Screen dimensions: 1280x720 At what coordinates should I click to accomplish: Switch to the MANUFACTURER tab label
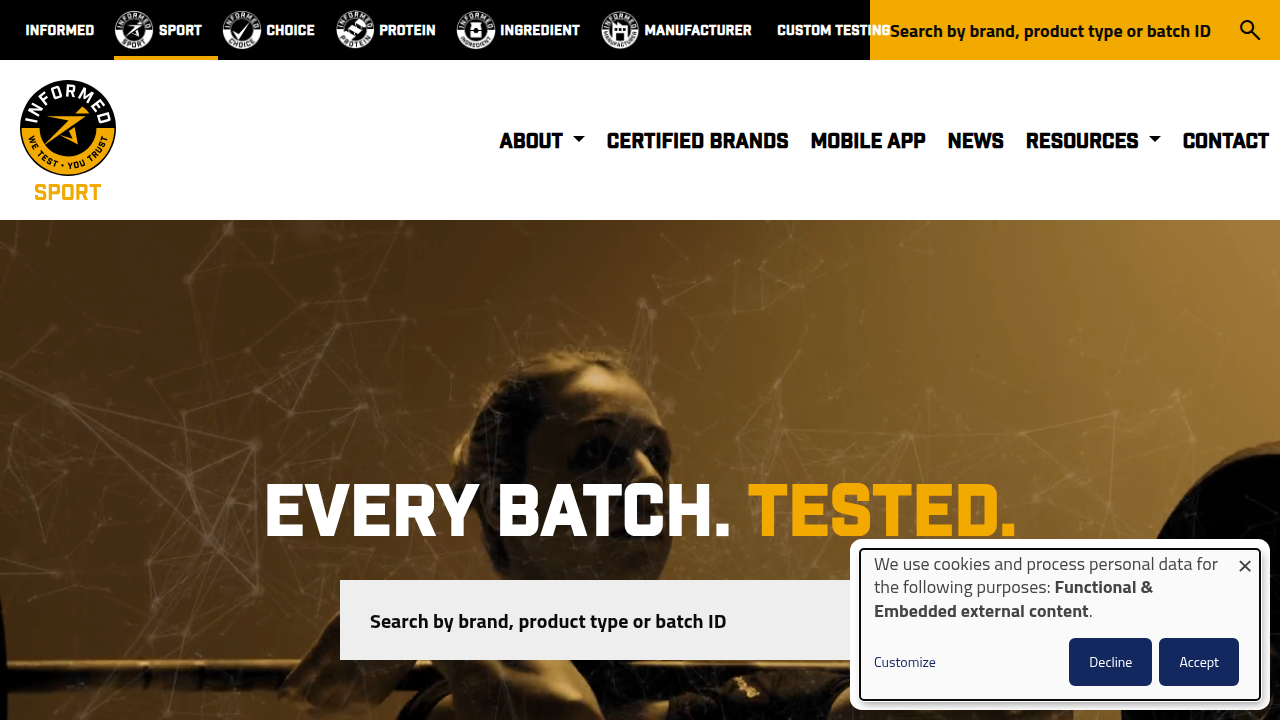pos(698,30)
